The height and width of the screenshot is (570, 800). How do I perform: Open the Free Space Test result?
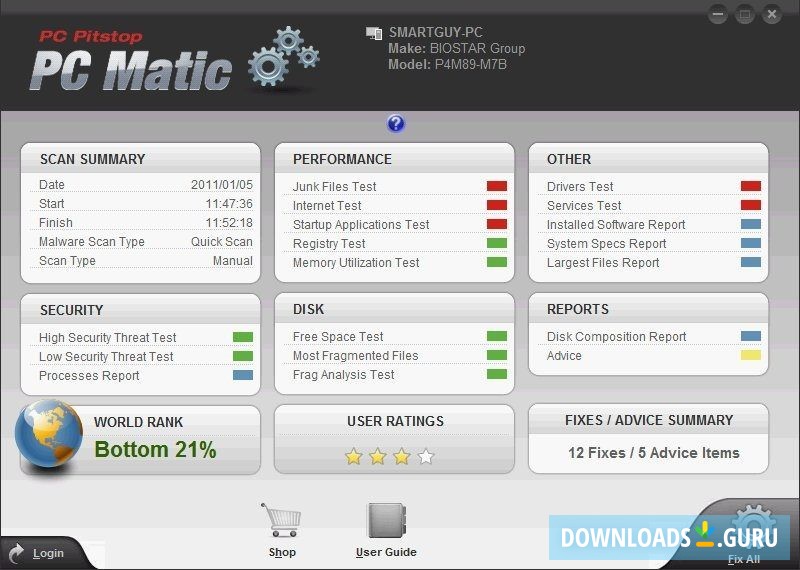[338, 337]
